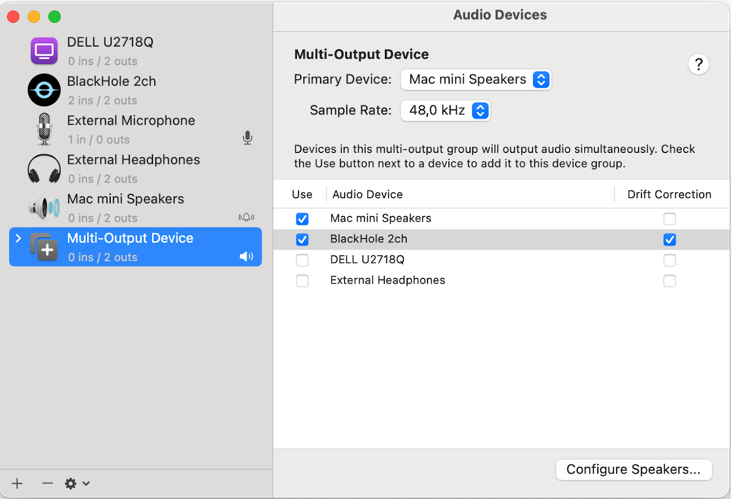Click the Multi-Output Device stacked icon
This screenshot has height=499, width=731.
[44, 247]
